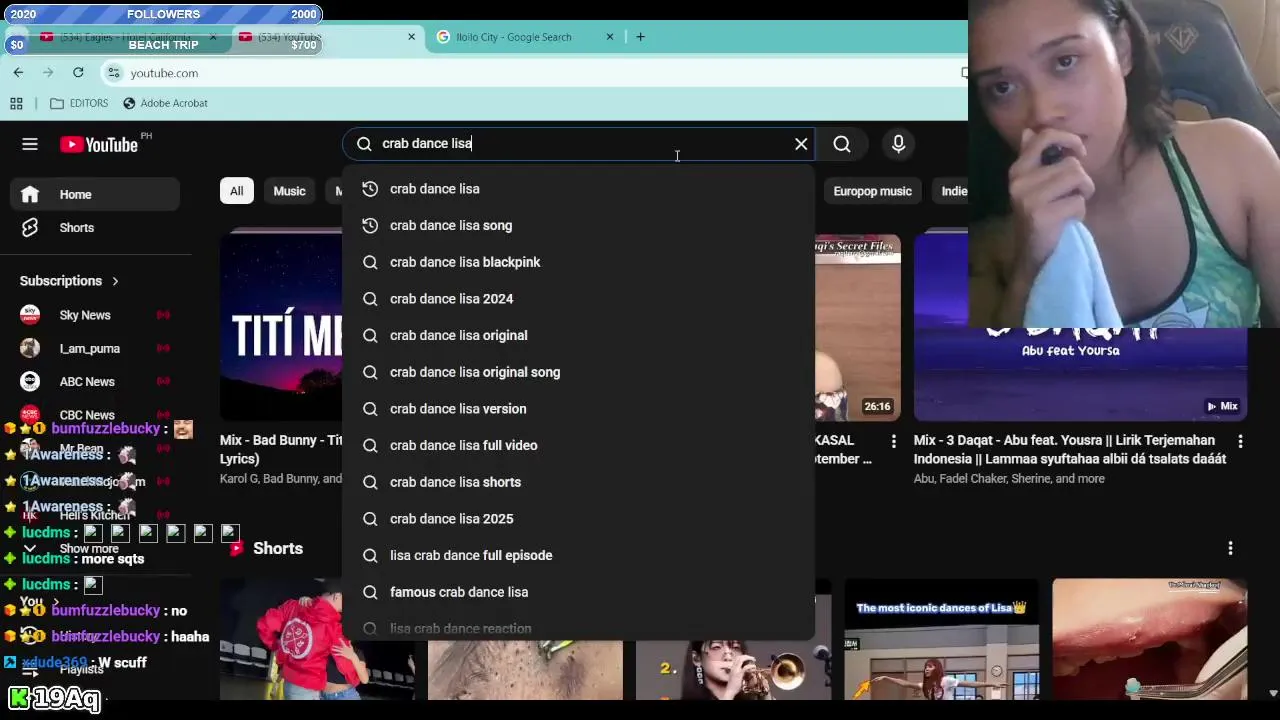Open the ABC News subscription
1280x720 pixels.
point(95,381)
